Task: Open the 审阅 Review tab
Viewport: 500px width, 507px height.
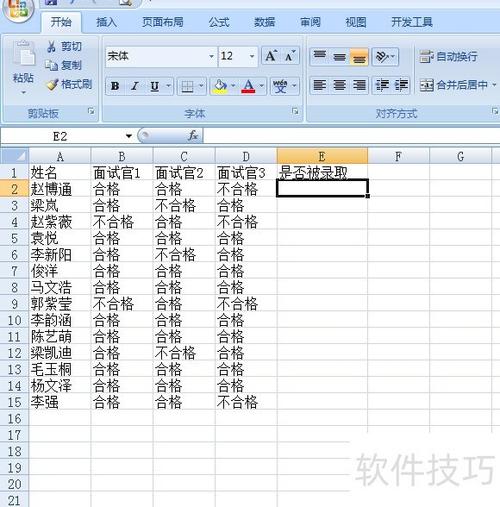Action: [310, 22]
